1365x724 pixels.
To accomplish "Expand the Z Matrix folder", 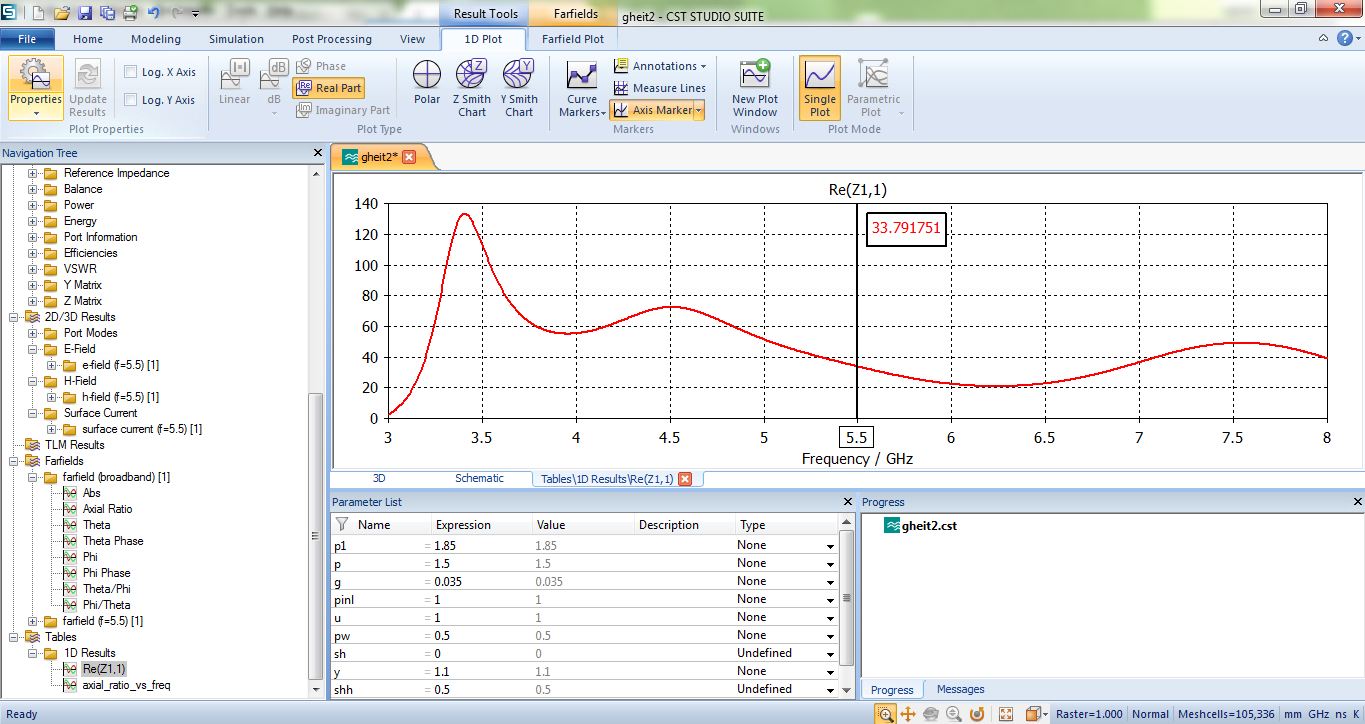I will (32, 301).
